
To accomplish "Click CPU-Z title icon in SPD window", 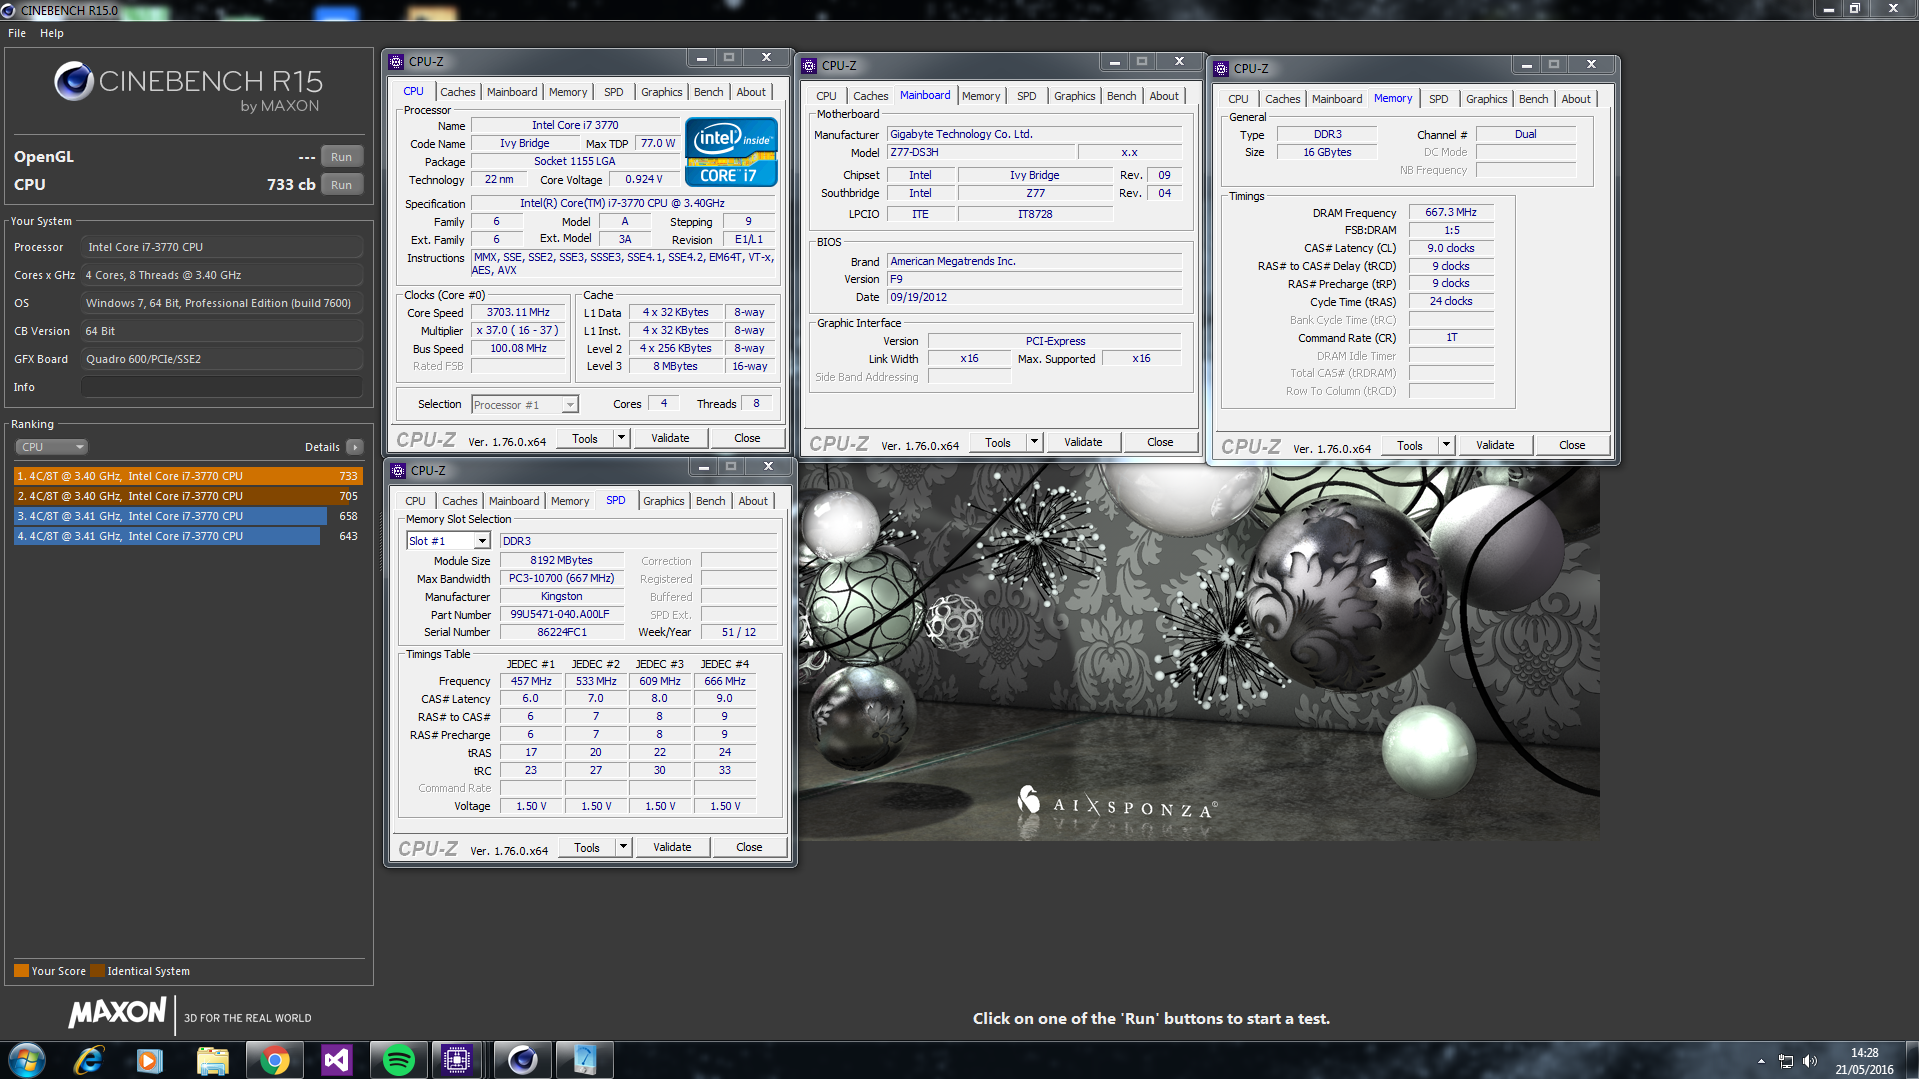I will coord(398,471).
